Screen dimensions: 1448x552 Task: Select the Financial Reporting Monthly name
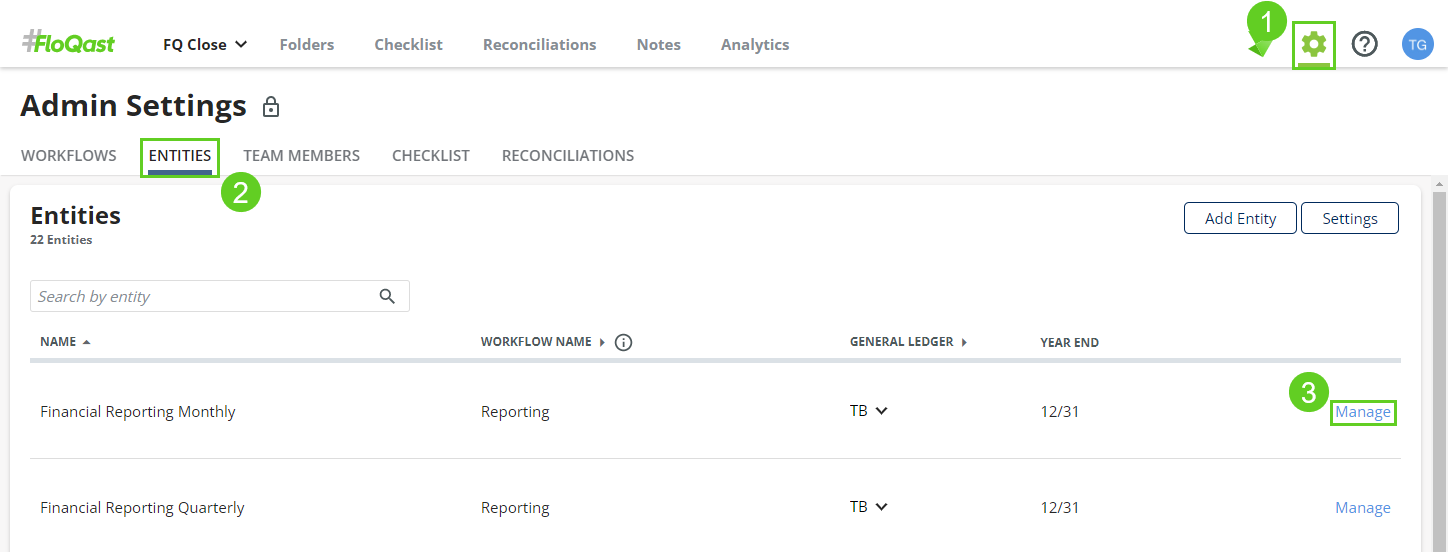138,412
